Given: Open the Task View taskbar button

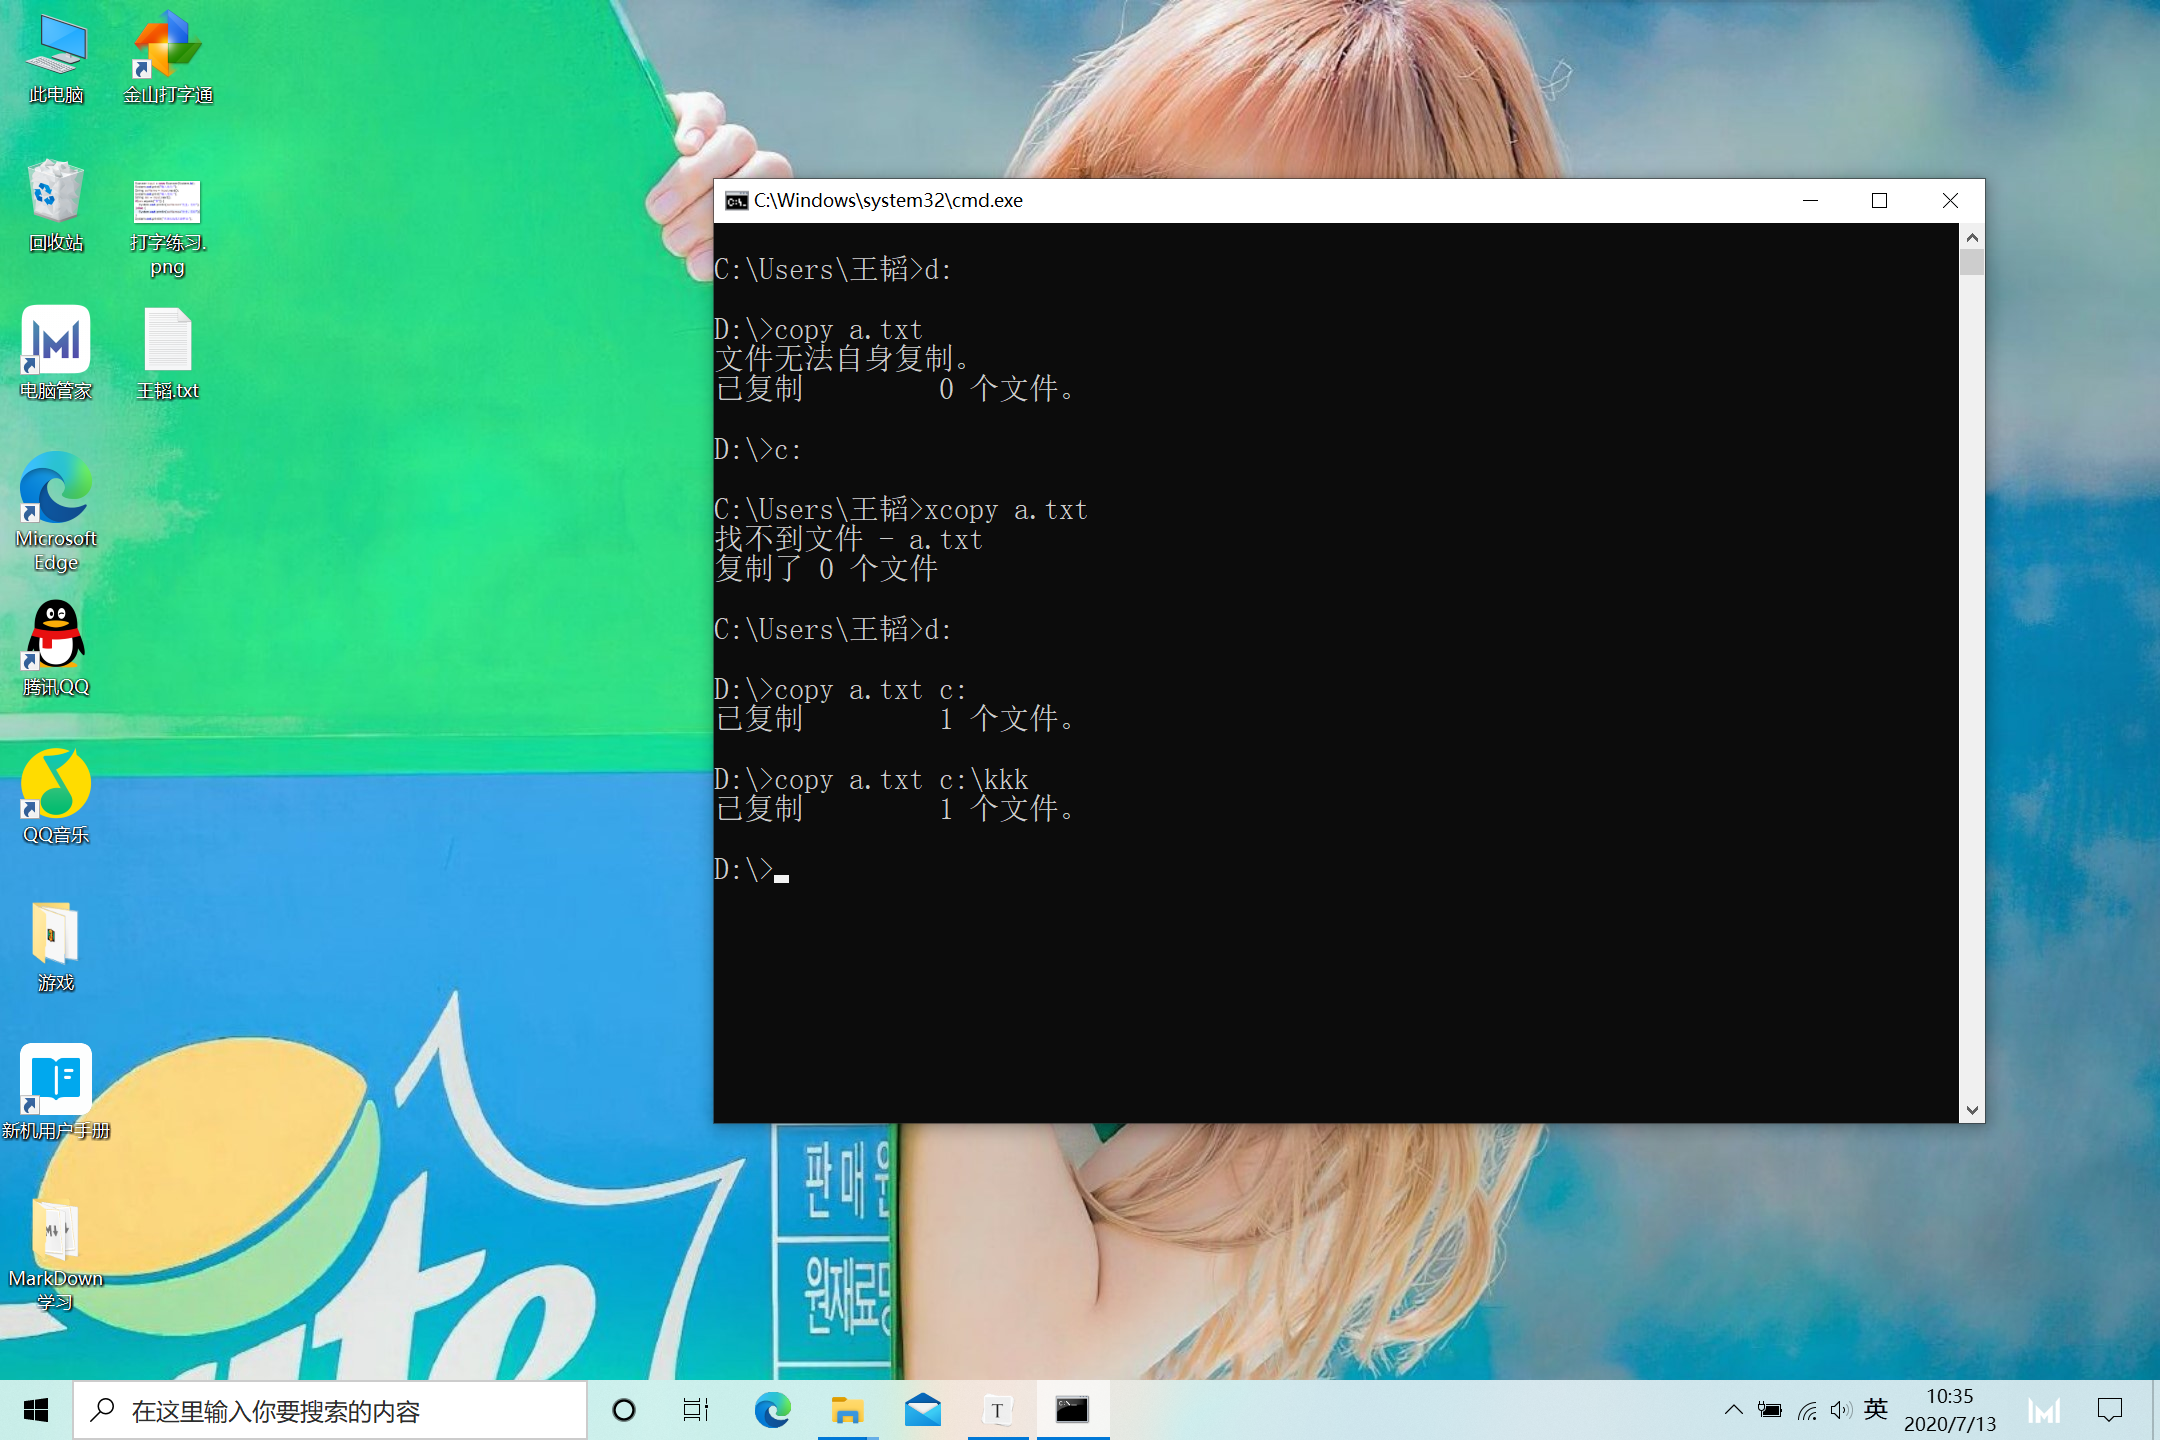Looking at the screenshot, I should (696, 1410).
